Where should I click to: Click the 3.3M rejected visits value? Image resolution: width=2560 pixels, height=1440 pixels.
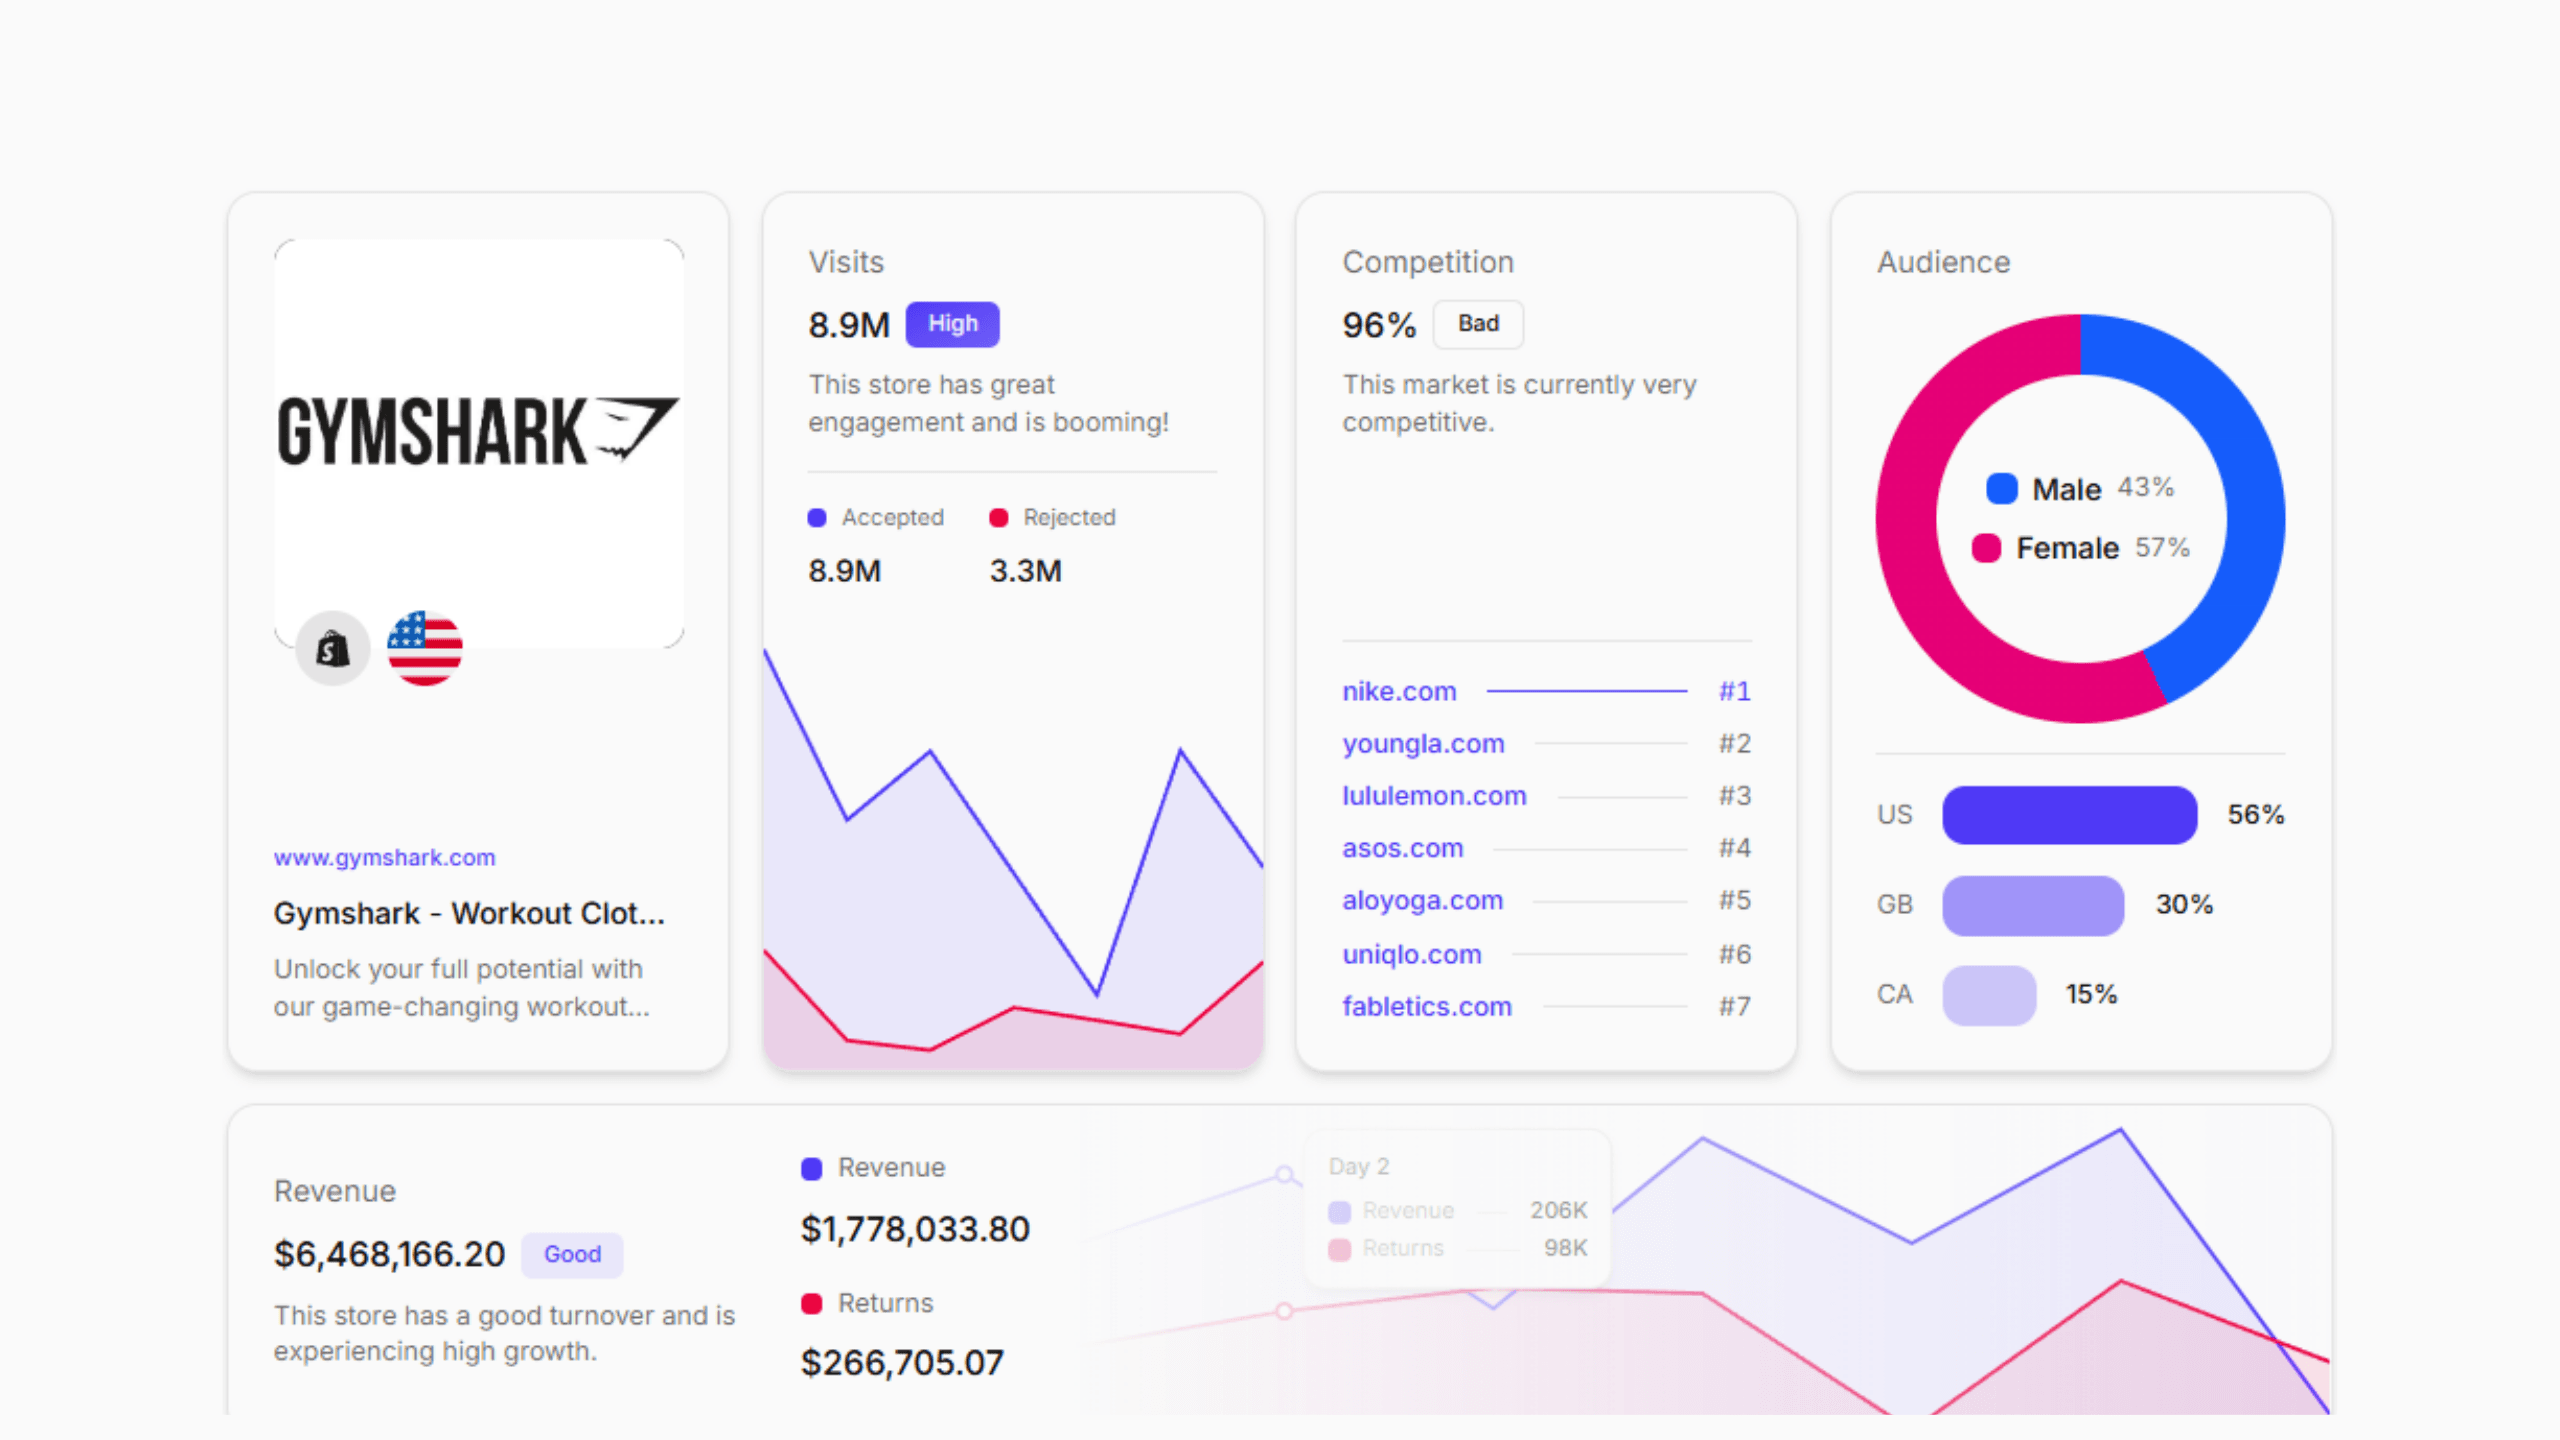click(x=1026, y=571)
